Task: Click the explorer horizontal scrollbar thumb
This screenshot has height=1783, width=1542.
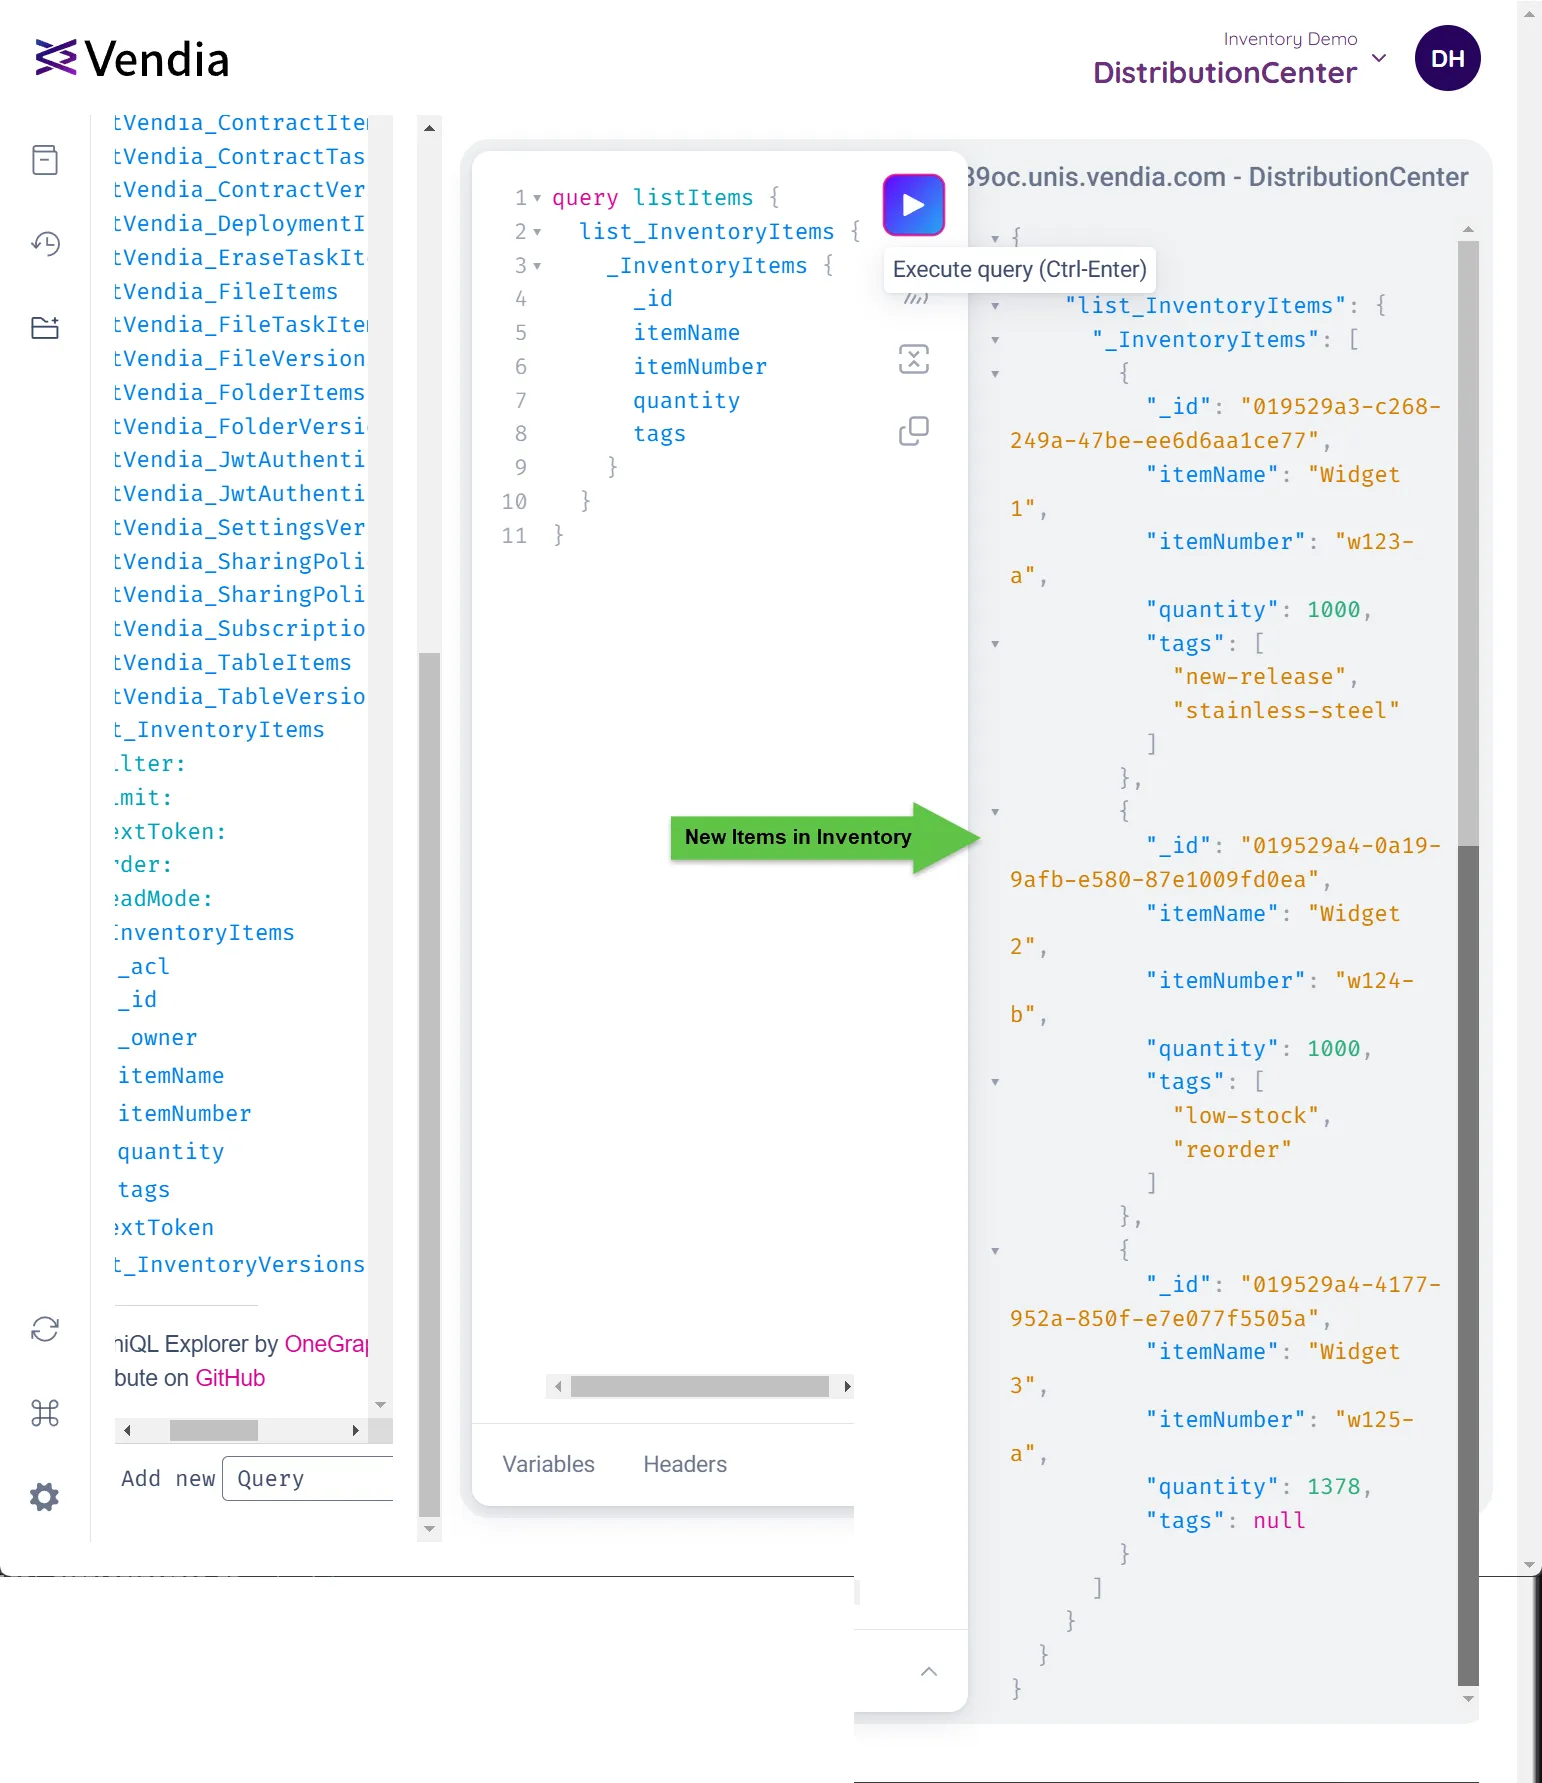Action: pyautogui.click(x=214, y=1430)
